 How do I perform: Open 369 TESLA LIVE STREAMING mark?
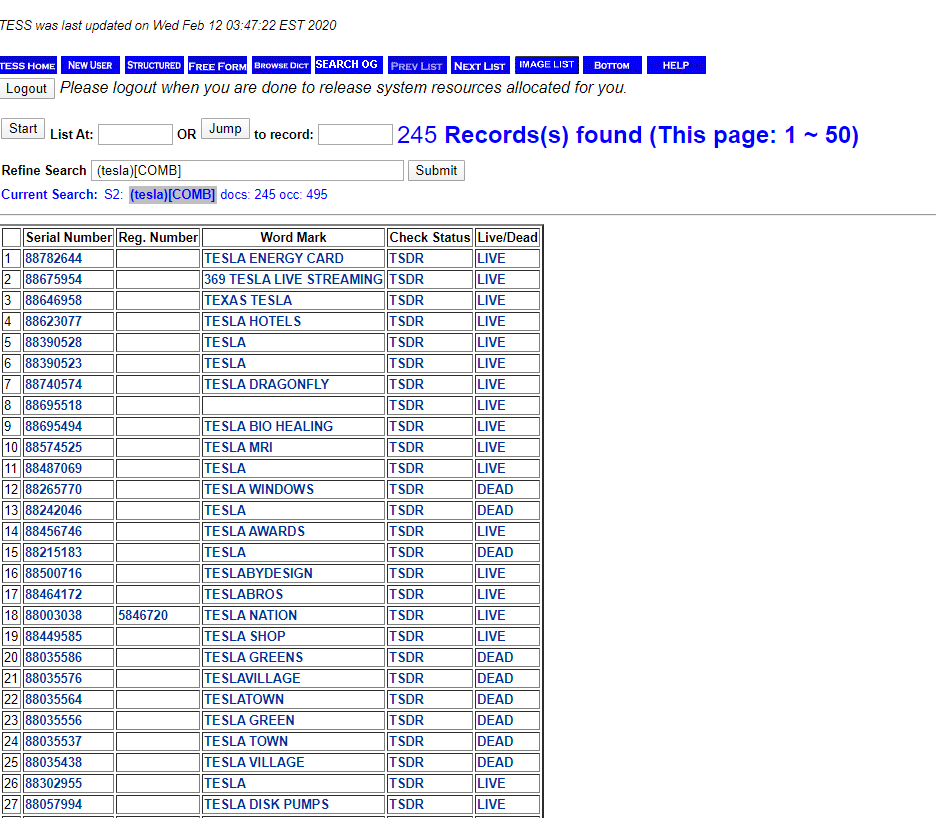tap(293, 279)
